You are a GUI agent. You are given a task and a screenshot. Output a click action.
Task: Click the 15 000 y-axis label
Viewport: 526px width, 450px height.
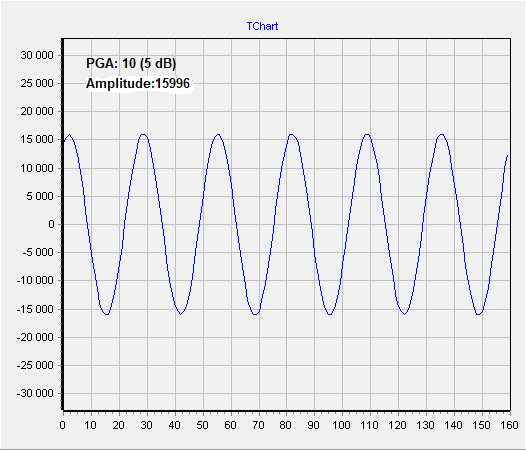pos(37,140)
